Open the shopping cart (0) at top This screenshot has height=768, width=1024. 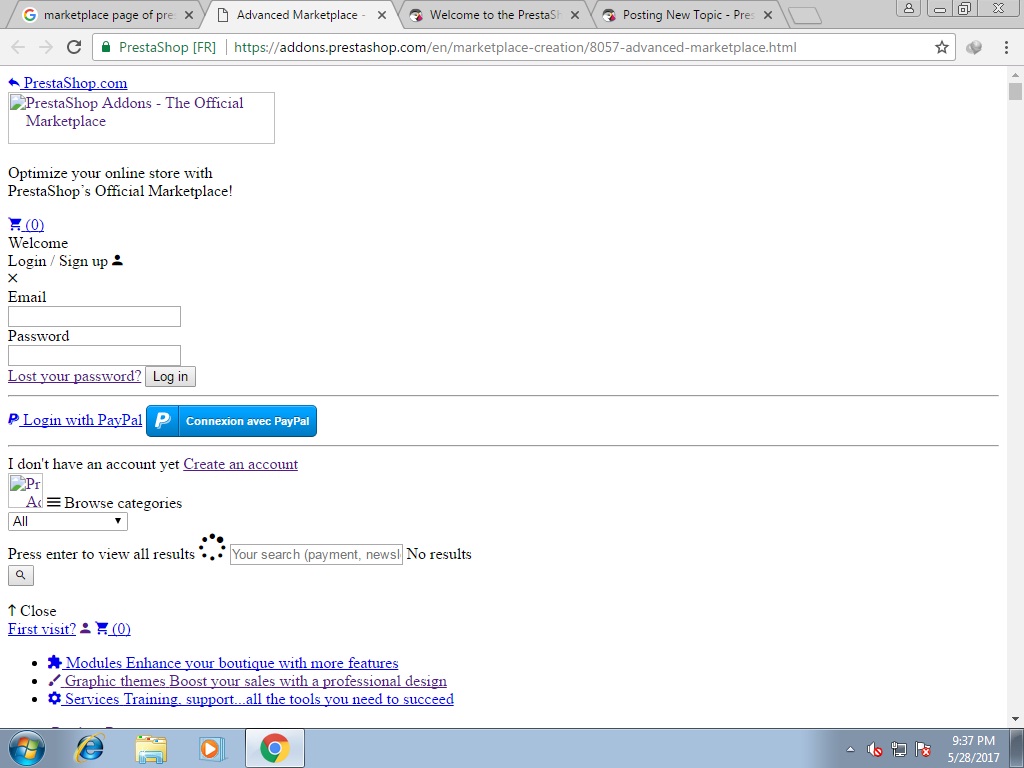[26, 225]
